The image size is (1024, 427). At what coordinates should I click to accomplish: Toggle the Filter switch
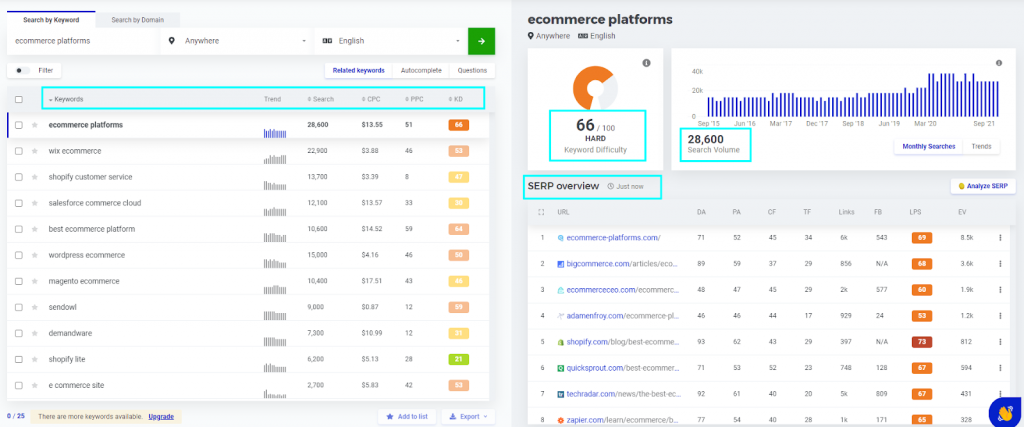(x=23, y=71)
